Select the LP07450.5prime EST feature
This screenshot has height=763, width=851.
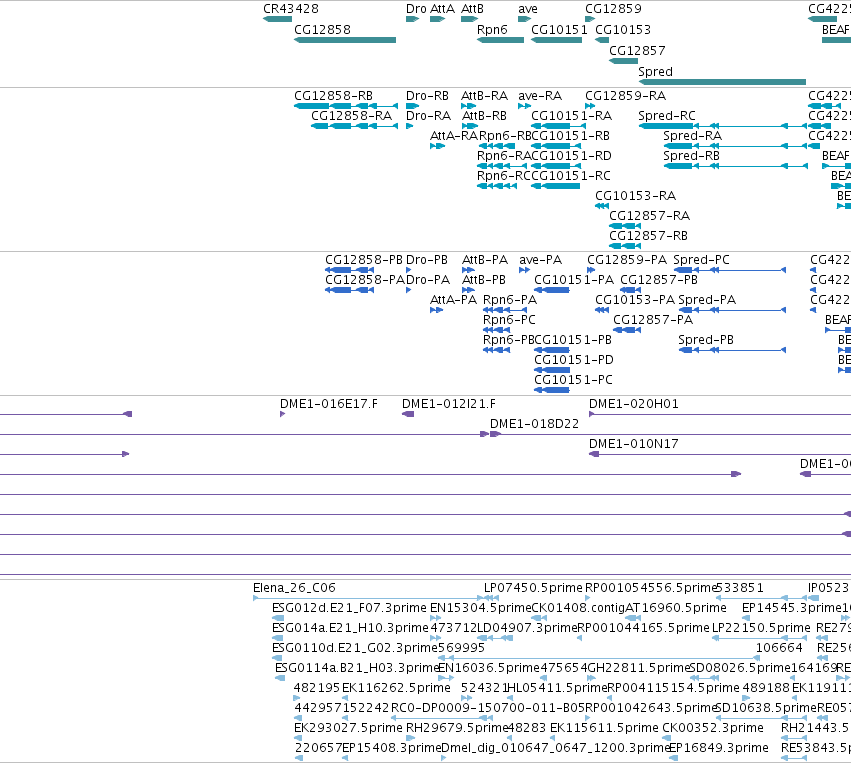click(x=492, y=599)
